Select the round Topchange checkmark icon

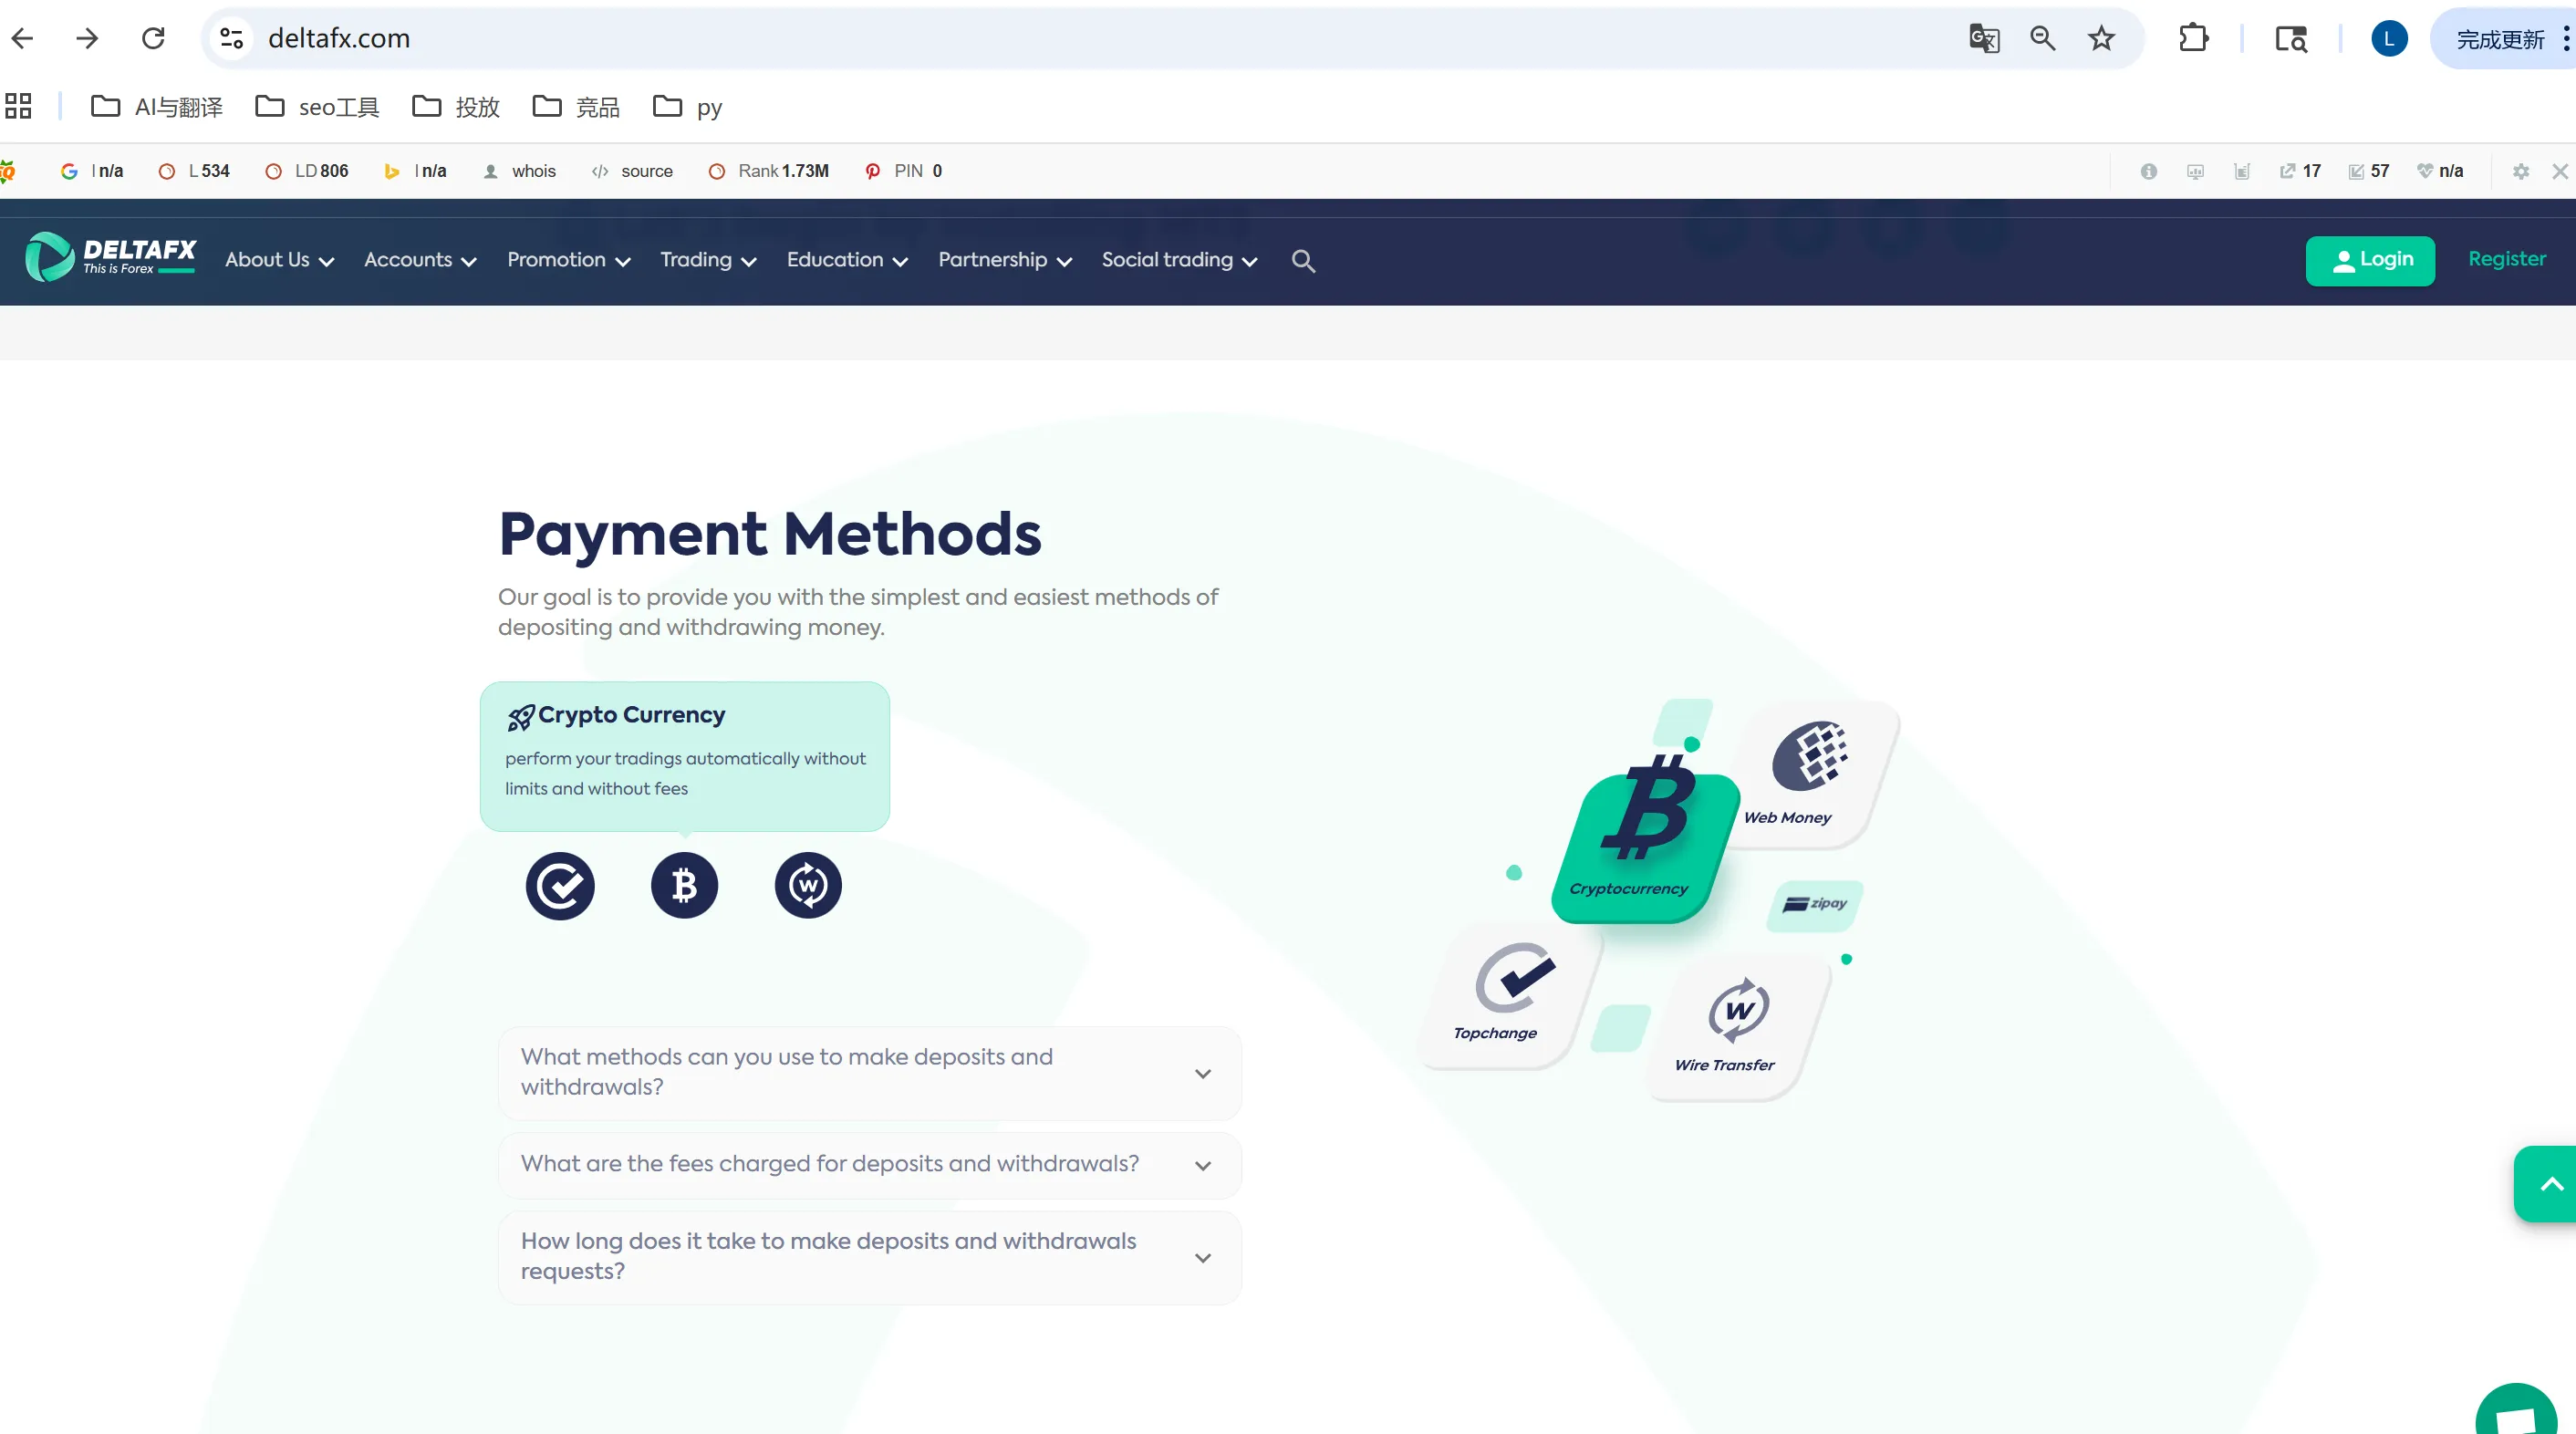click(560, 885)
